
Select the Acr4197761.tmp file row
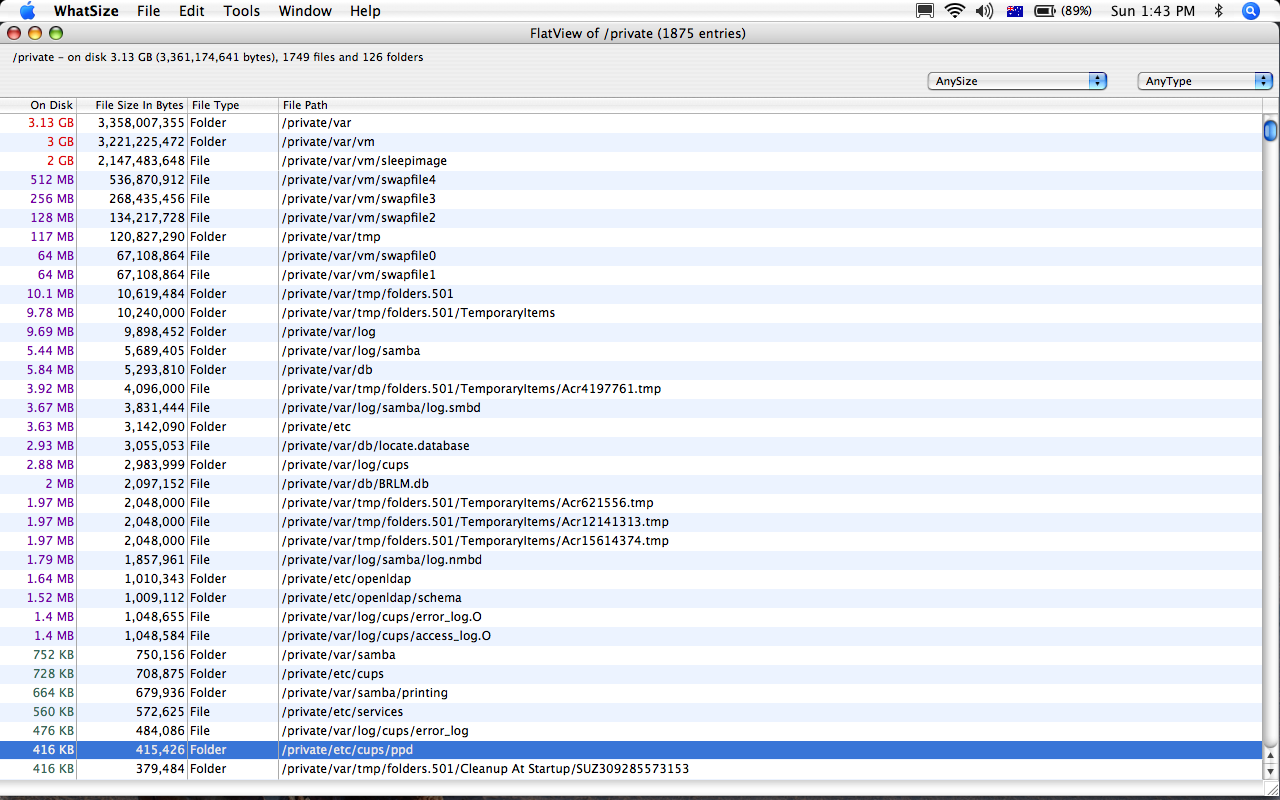click(631, 389)
